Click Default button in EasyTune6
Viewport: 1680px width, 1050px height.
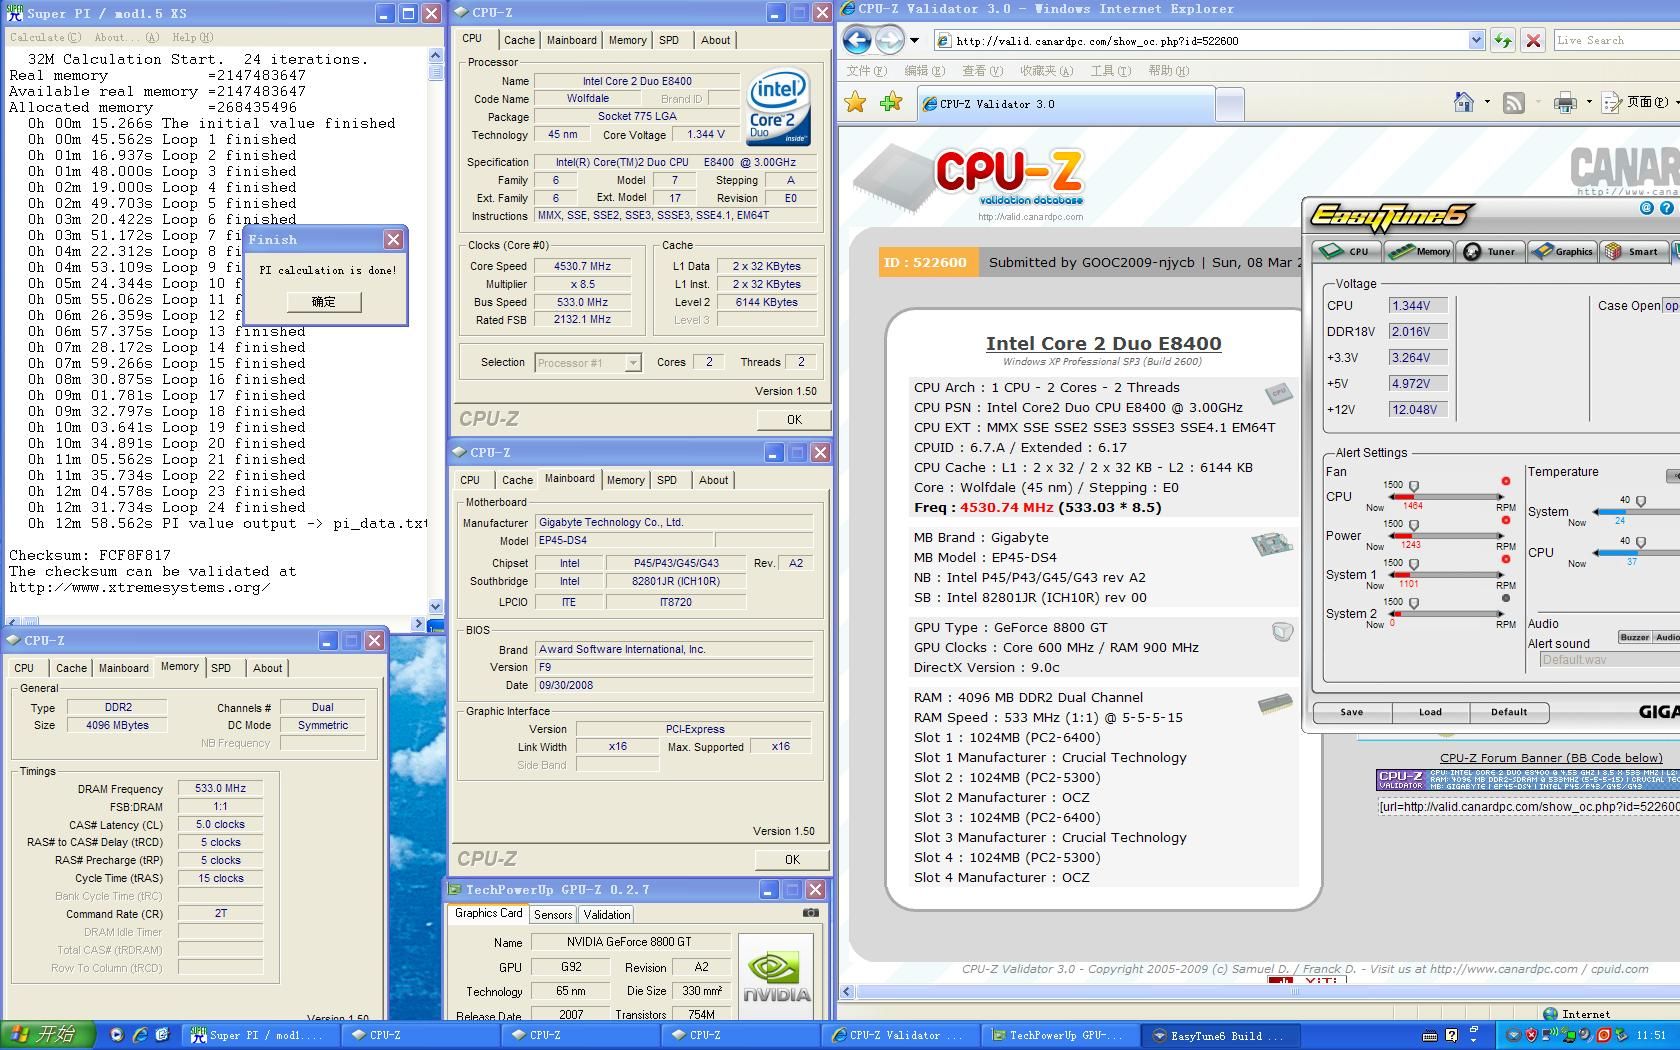[x=1509, y=712]
